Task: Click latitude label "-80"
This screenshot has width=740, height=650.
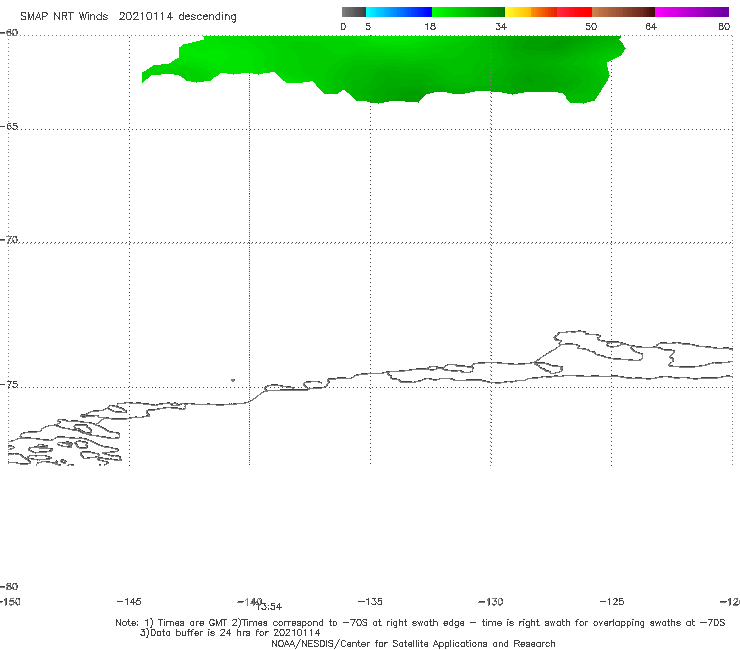Action: click(9, 586)
